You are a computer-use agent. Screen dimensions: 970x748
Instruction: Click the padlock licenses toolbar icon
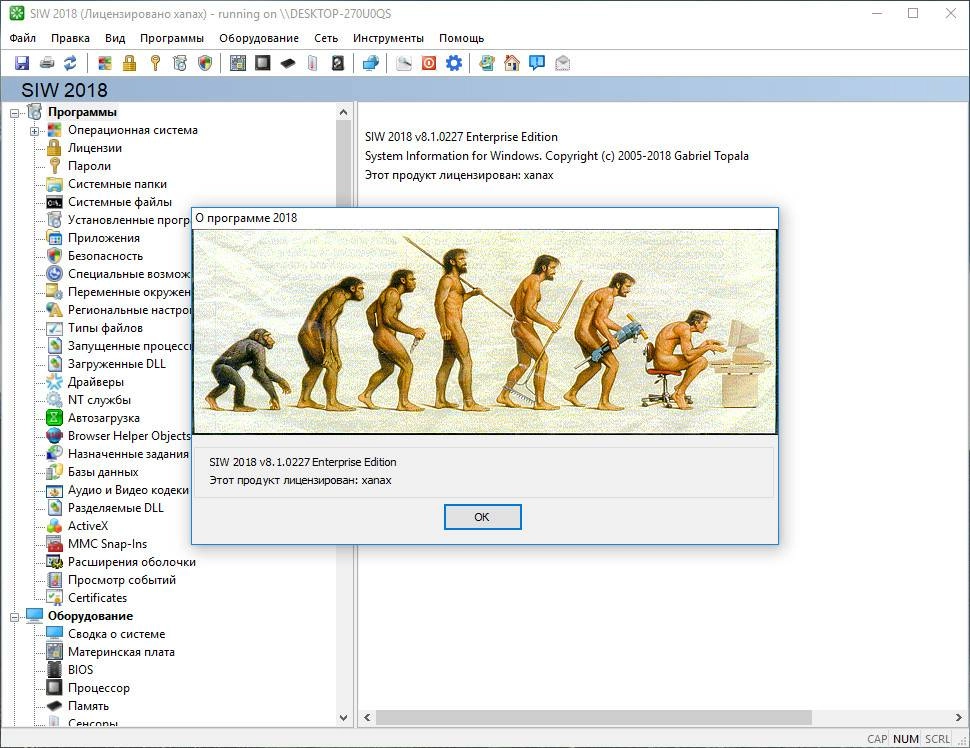[129, 62]
